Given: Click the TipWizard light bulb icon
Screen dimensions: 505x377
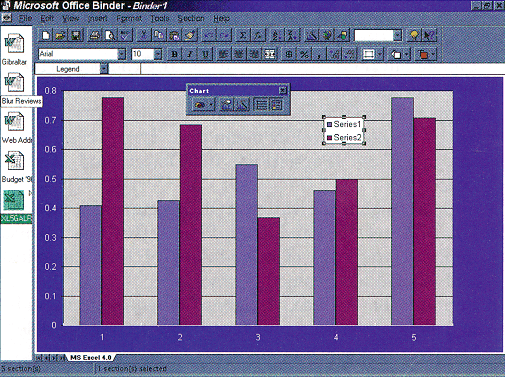Looking at the screenshot, I should tap(414, 35).
